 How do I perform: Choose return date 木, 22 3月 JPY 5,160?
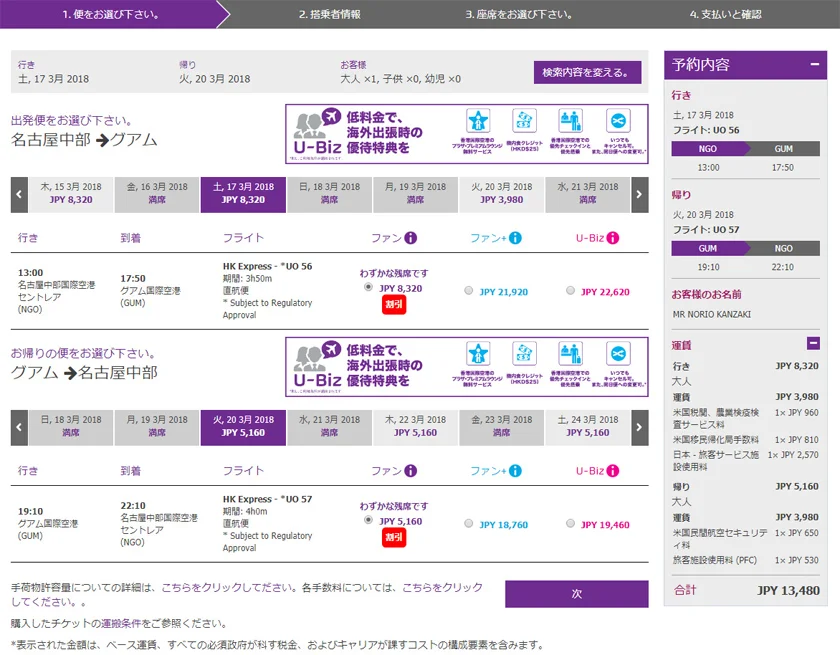(x=415, y=427)
